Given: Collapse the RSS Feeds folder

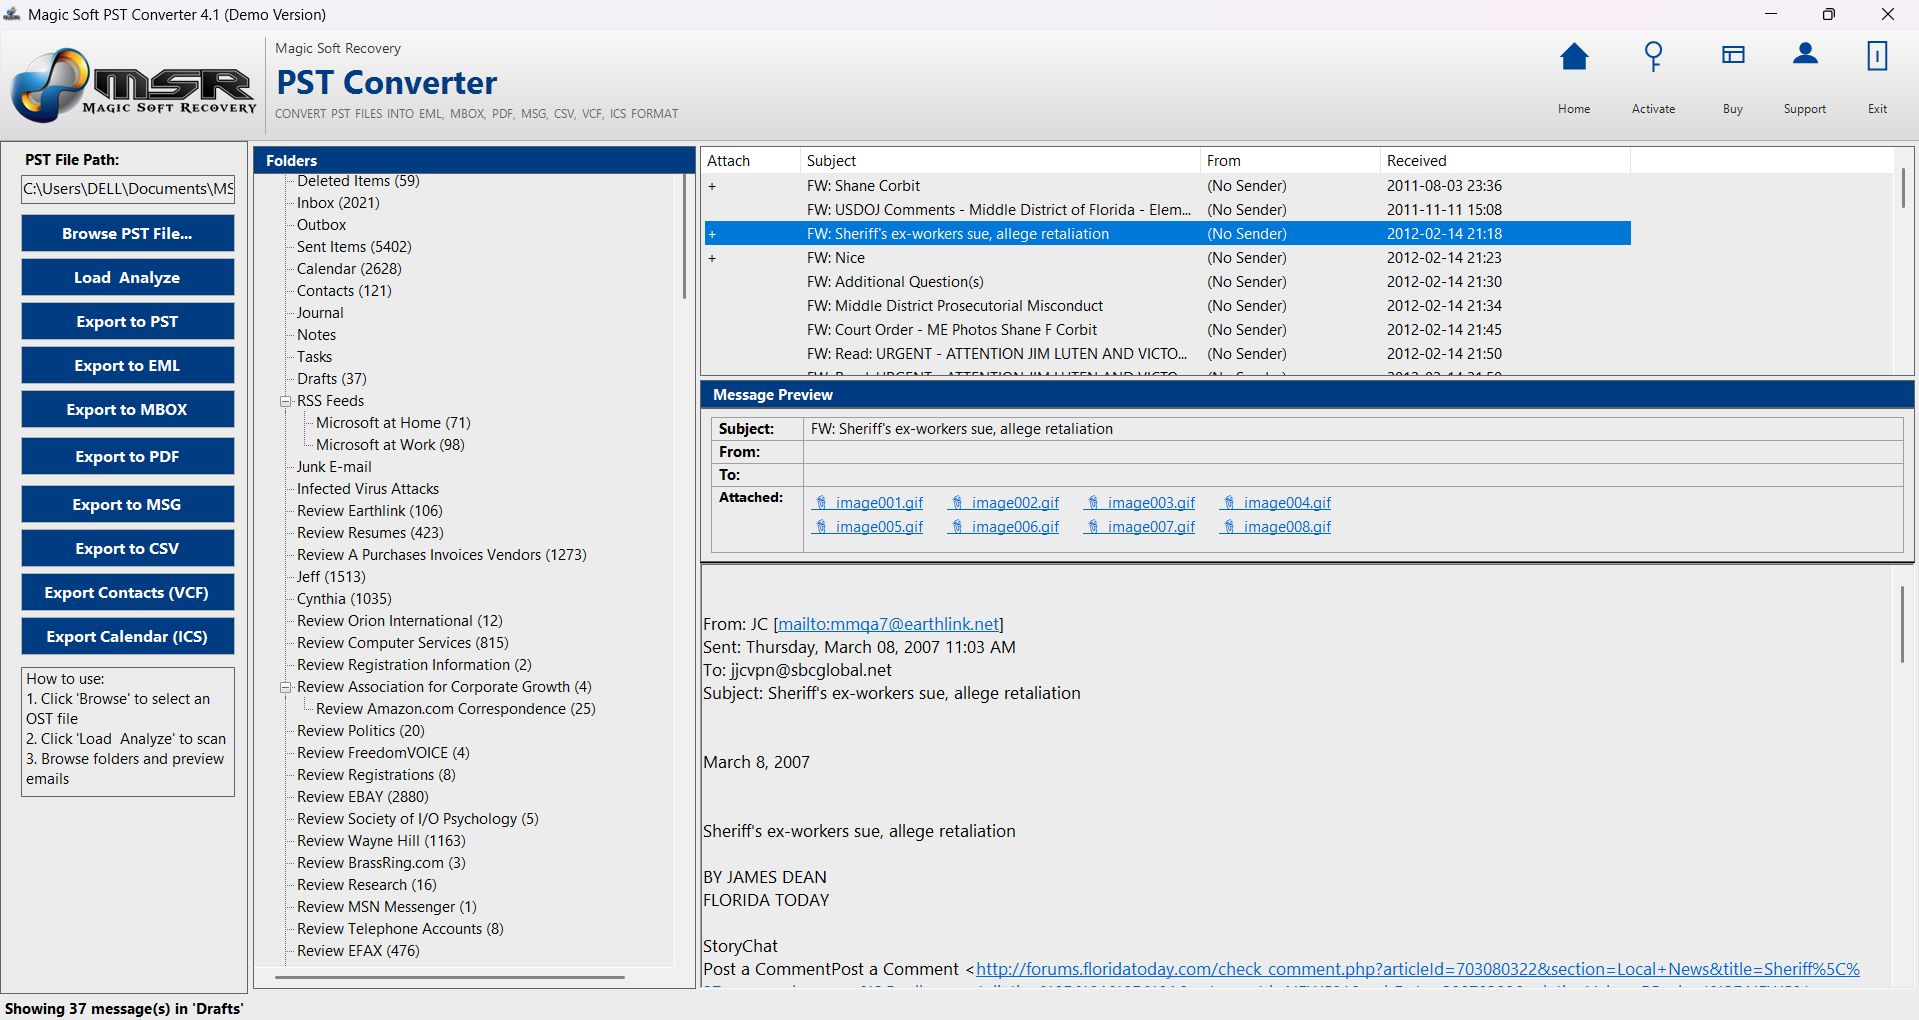Looking at the screenshot, I should click(285, 401).
